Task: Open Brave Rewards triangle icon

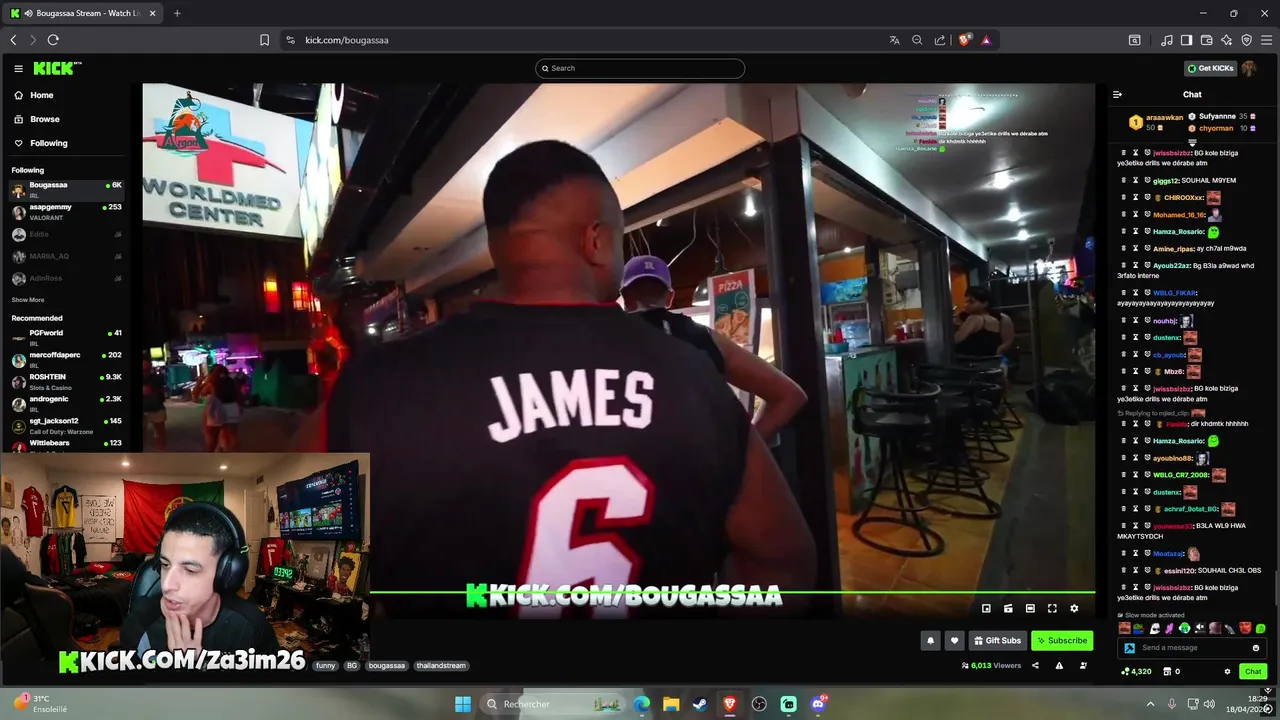Action: (986, 40)
